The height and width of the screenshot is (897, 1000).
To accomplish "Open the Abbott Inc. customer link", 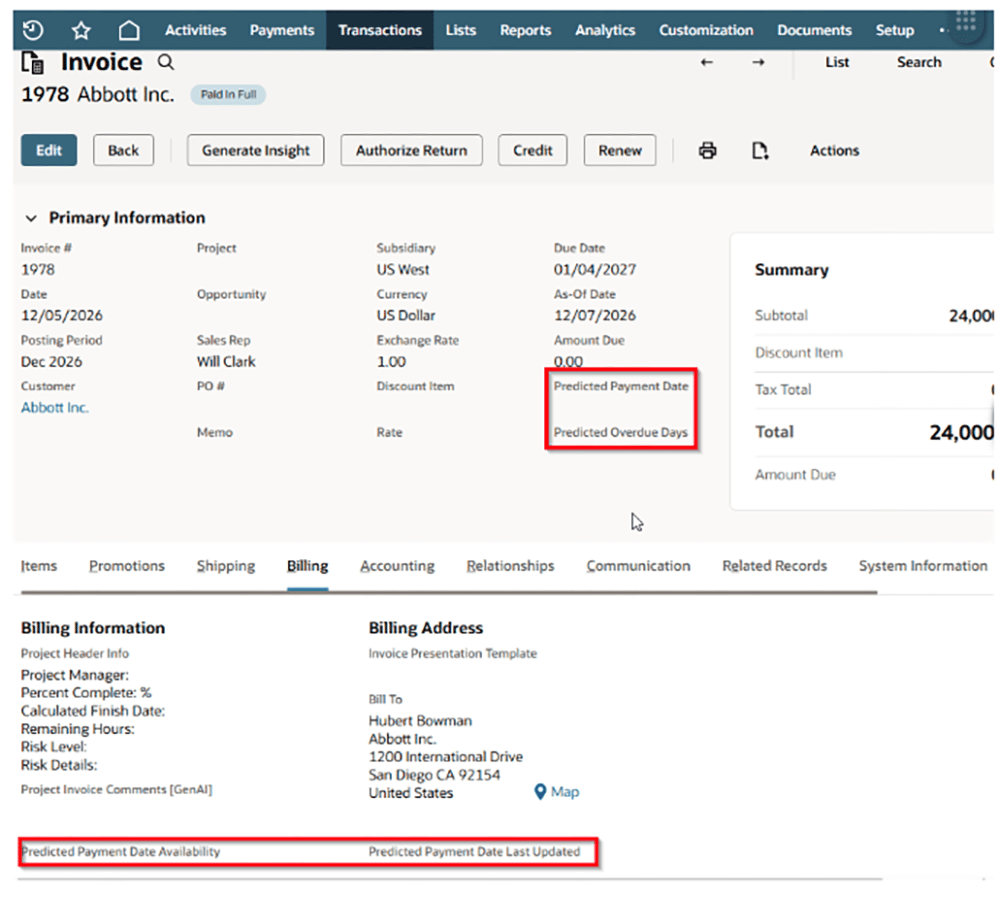I will [x=55, y=407].
